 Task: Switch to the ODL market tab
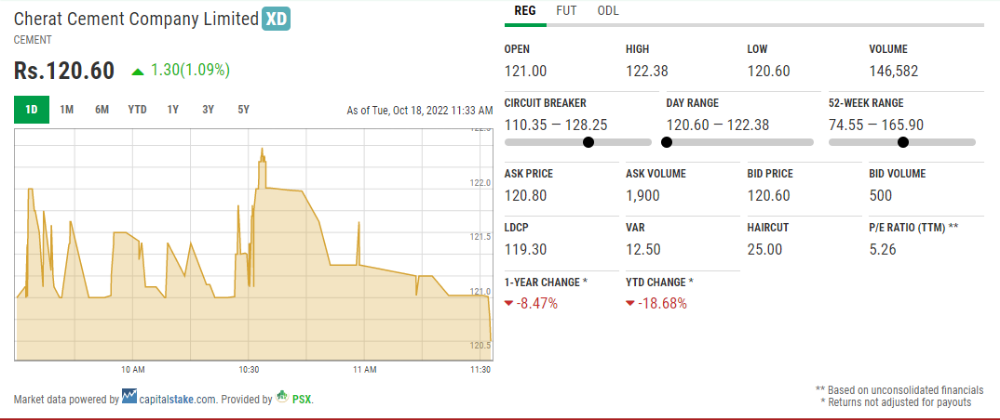608,11
